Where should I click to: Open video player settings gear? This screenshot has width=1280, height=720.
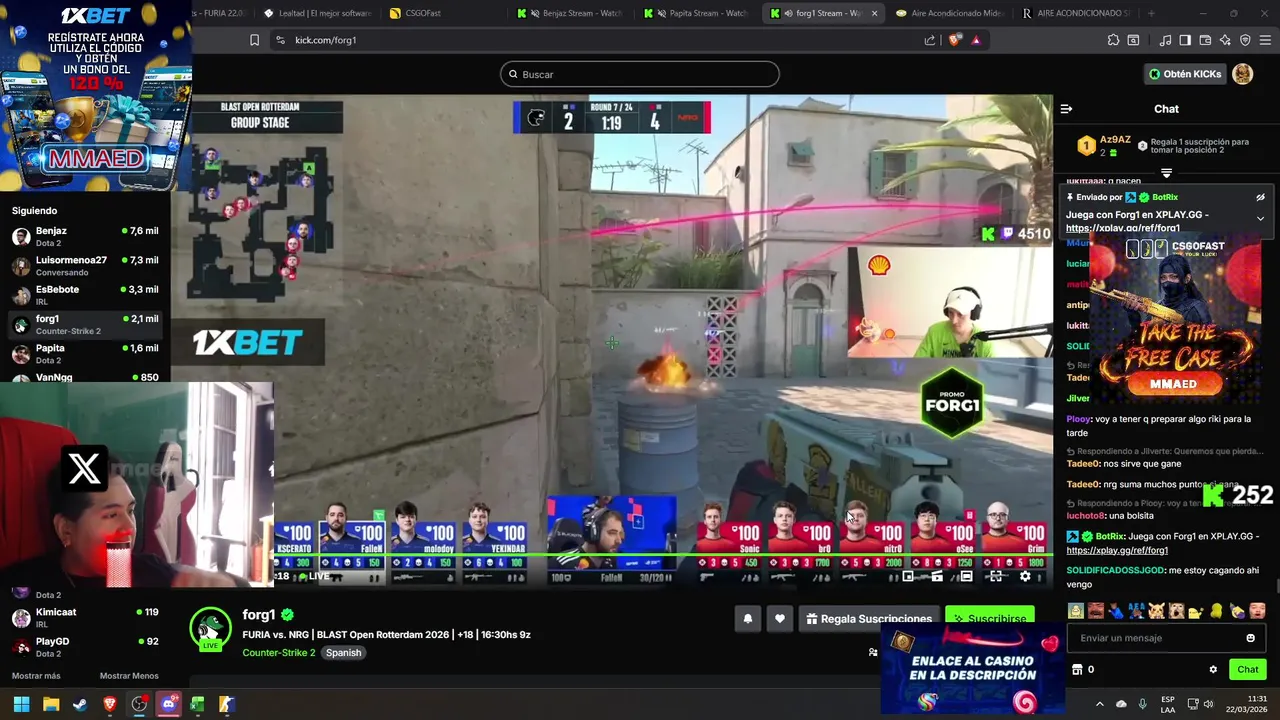pos(1025,576)
